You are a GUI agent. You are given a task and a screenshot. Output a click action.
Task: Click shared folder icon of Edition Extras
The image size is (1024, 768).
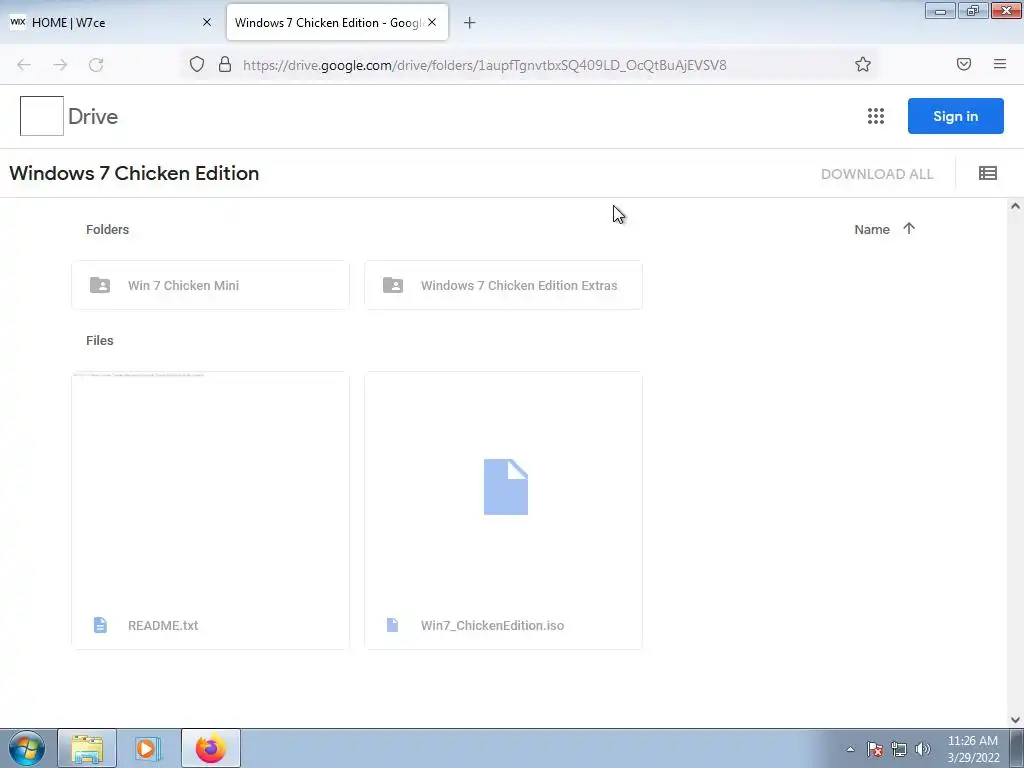(x=392, y=285)
